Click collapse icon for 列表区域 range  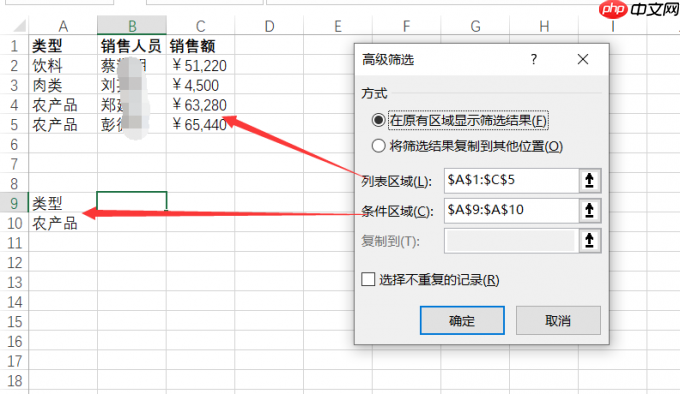589,180
